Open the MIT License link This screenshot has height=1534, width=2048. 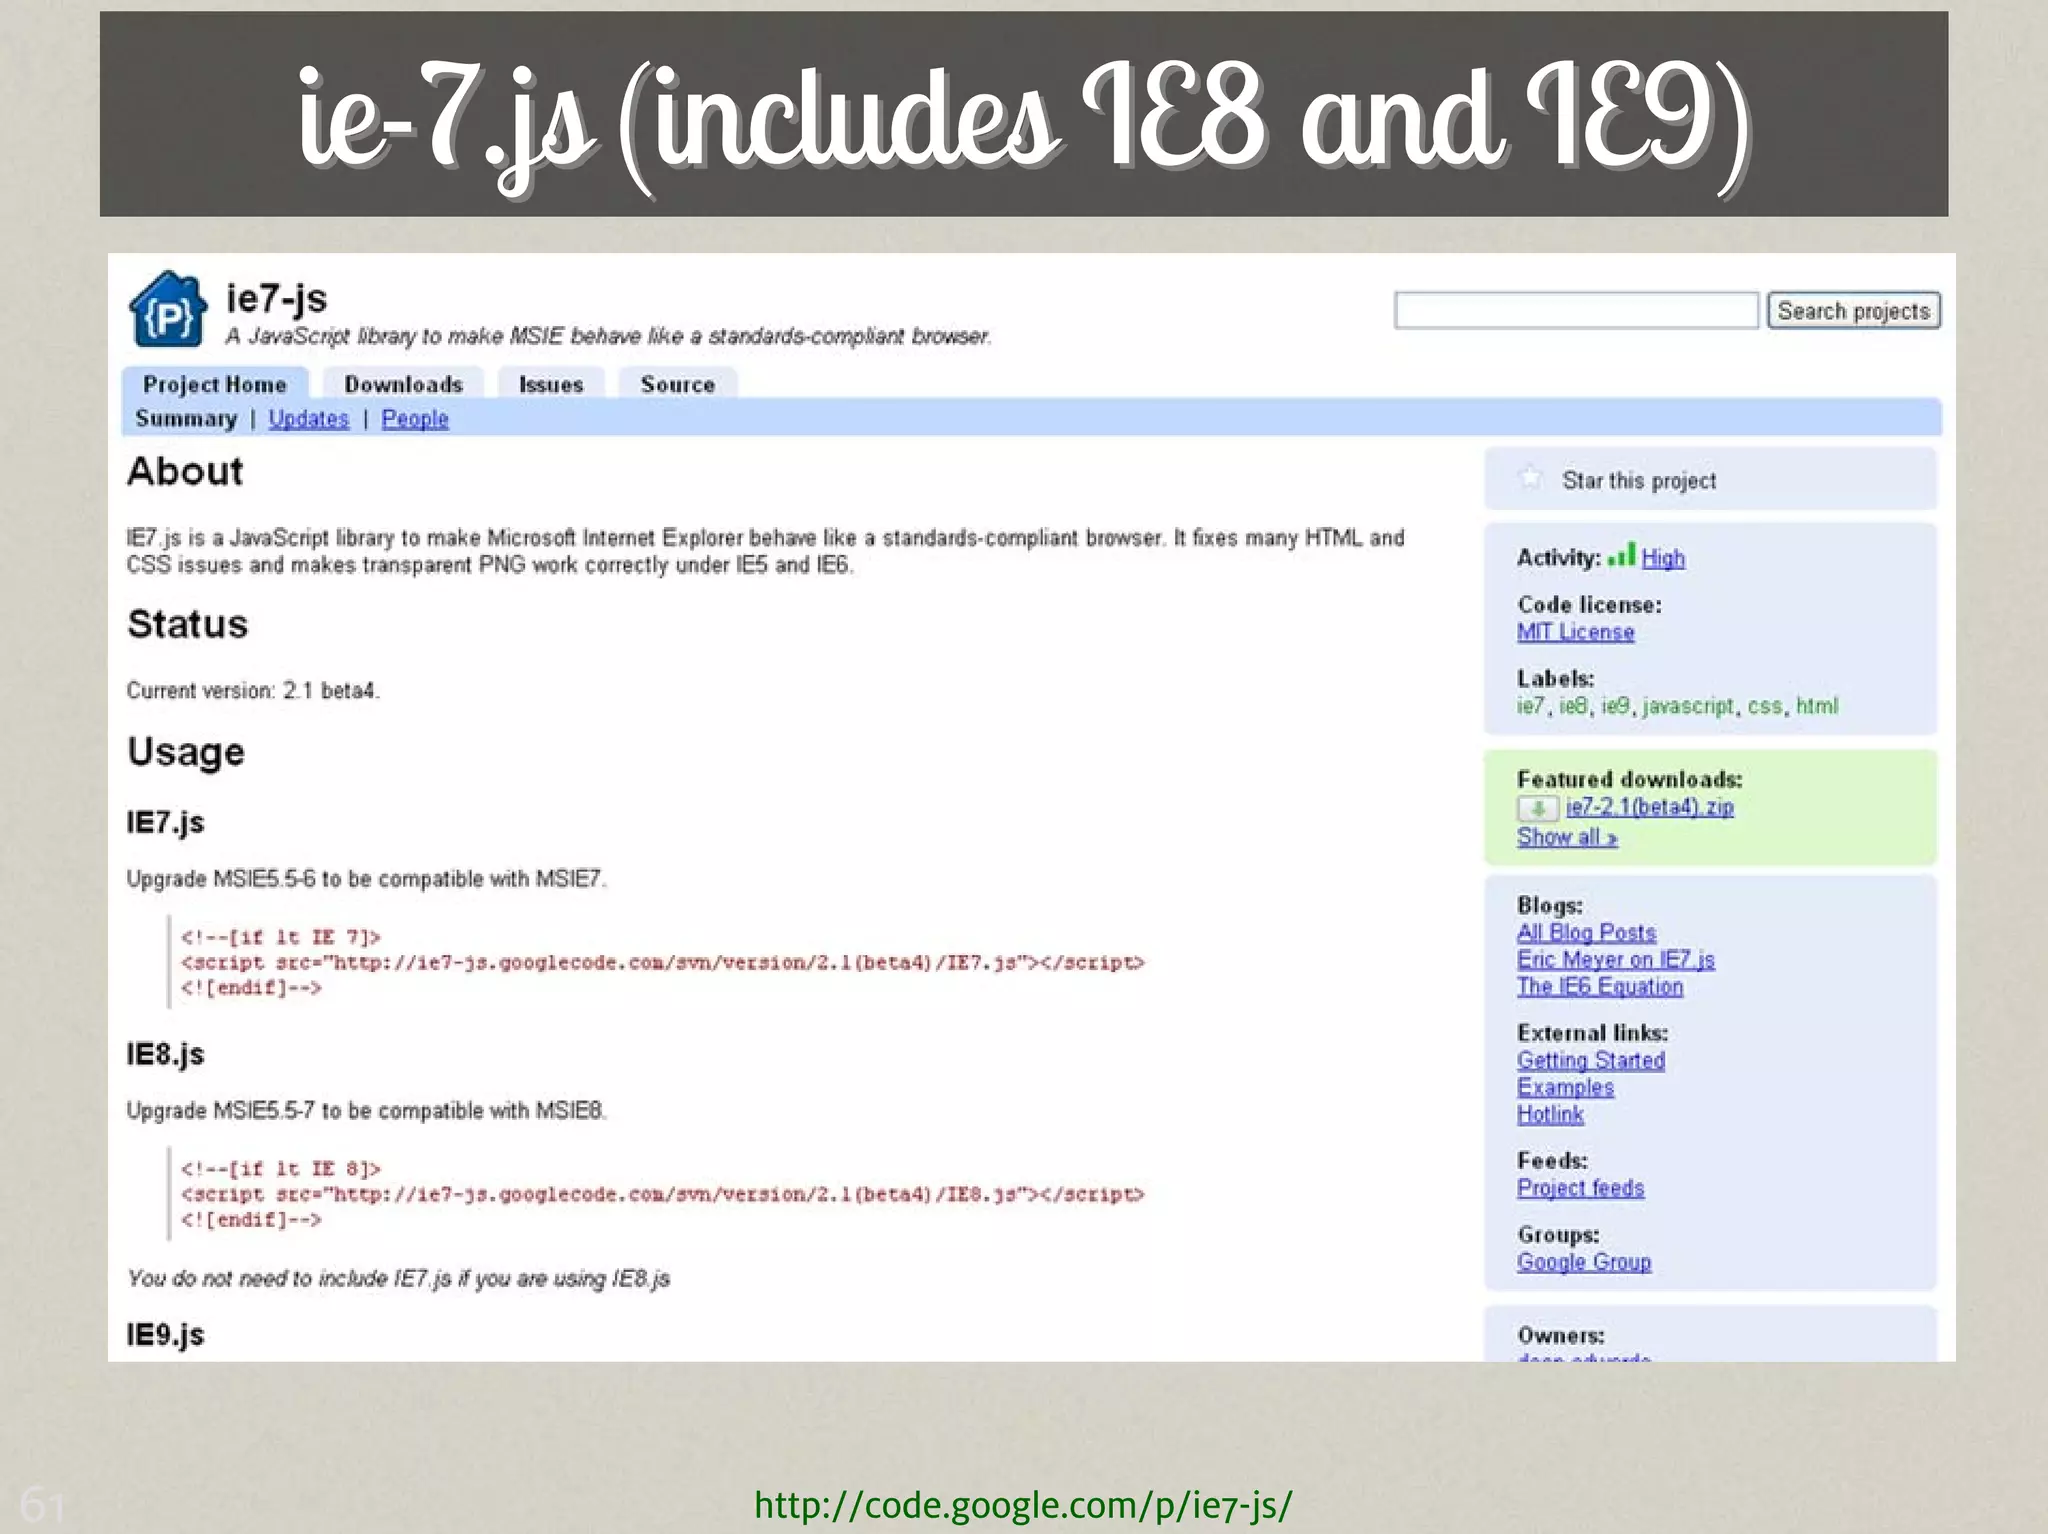coord(1575,632)
